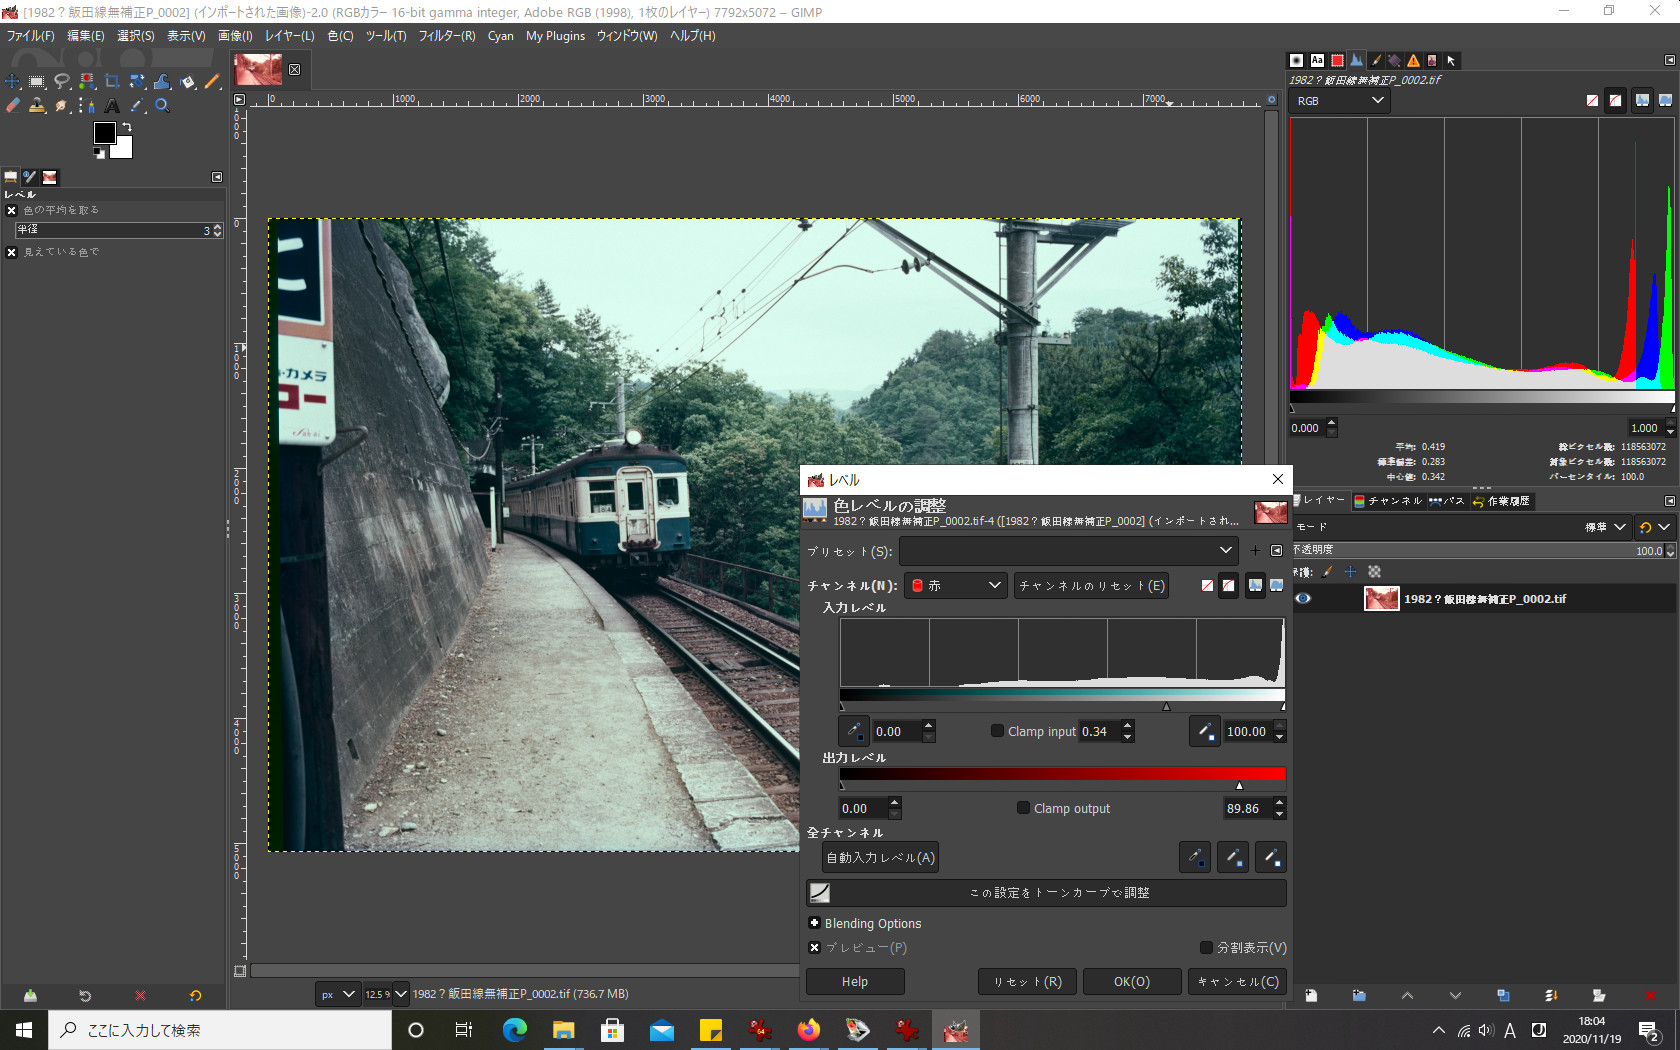Select the Clone stamp tool
This screenshot has width=1680, height=1050.
point(37,105)
